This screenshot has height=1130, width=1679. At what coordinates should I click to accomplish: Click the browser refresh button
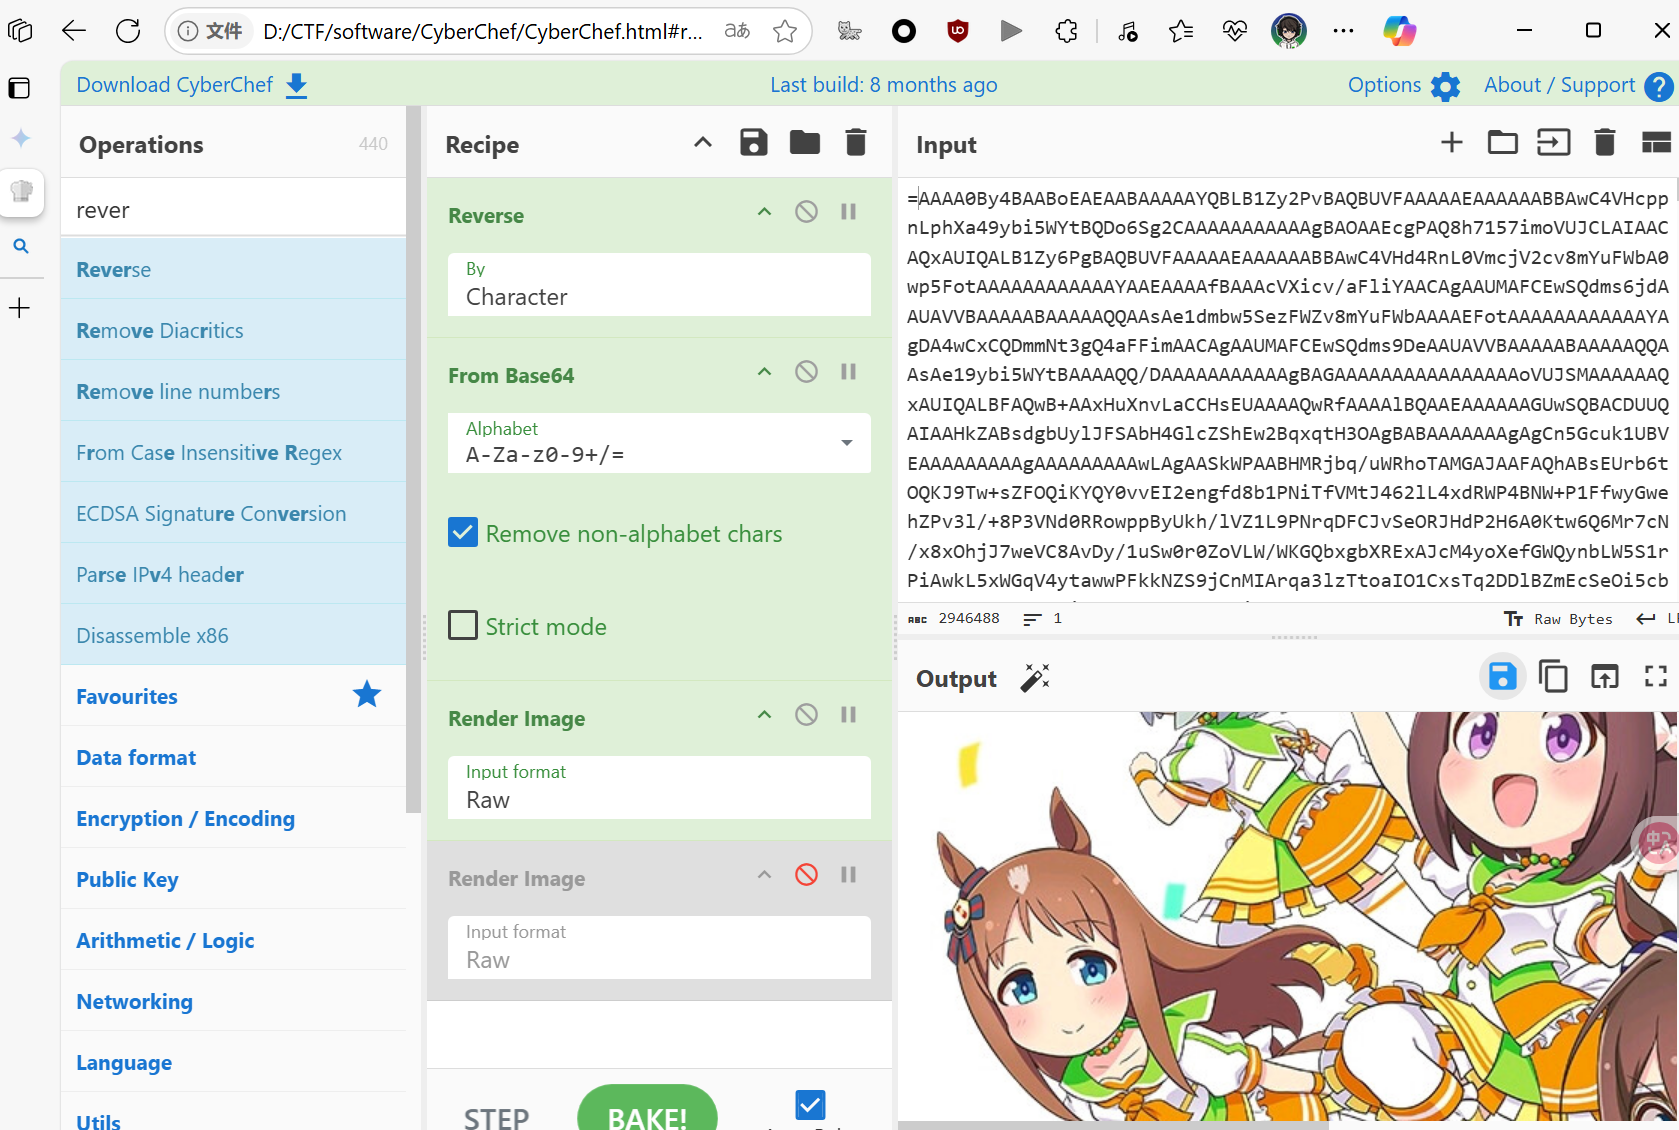coord(128,31)
